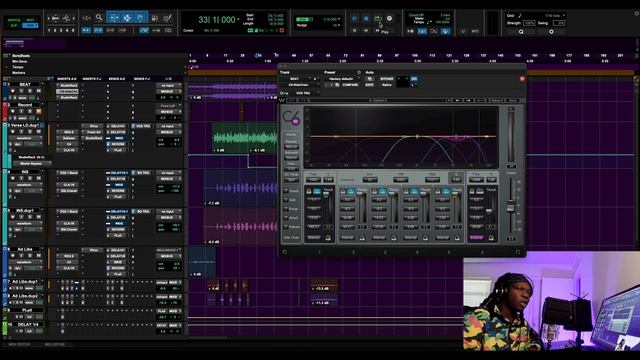Adjust the C6 output fader

[511, 207]
